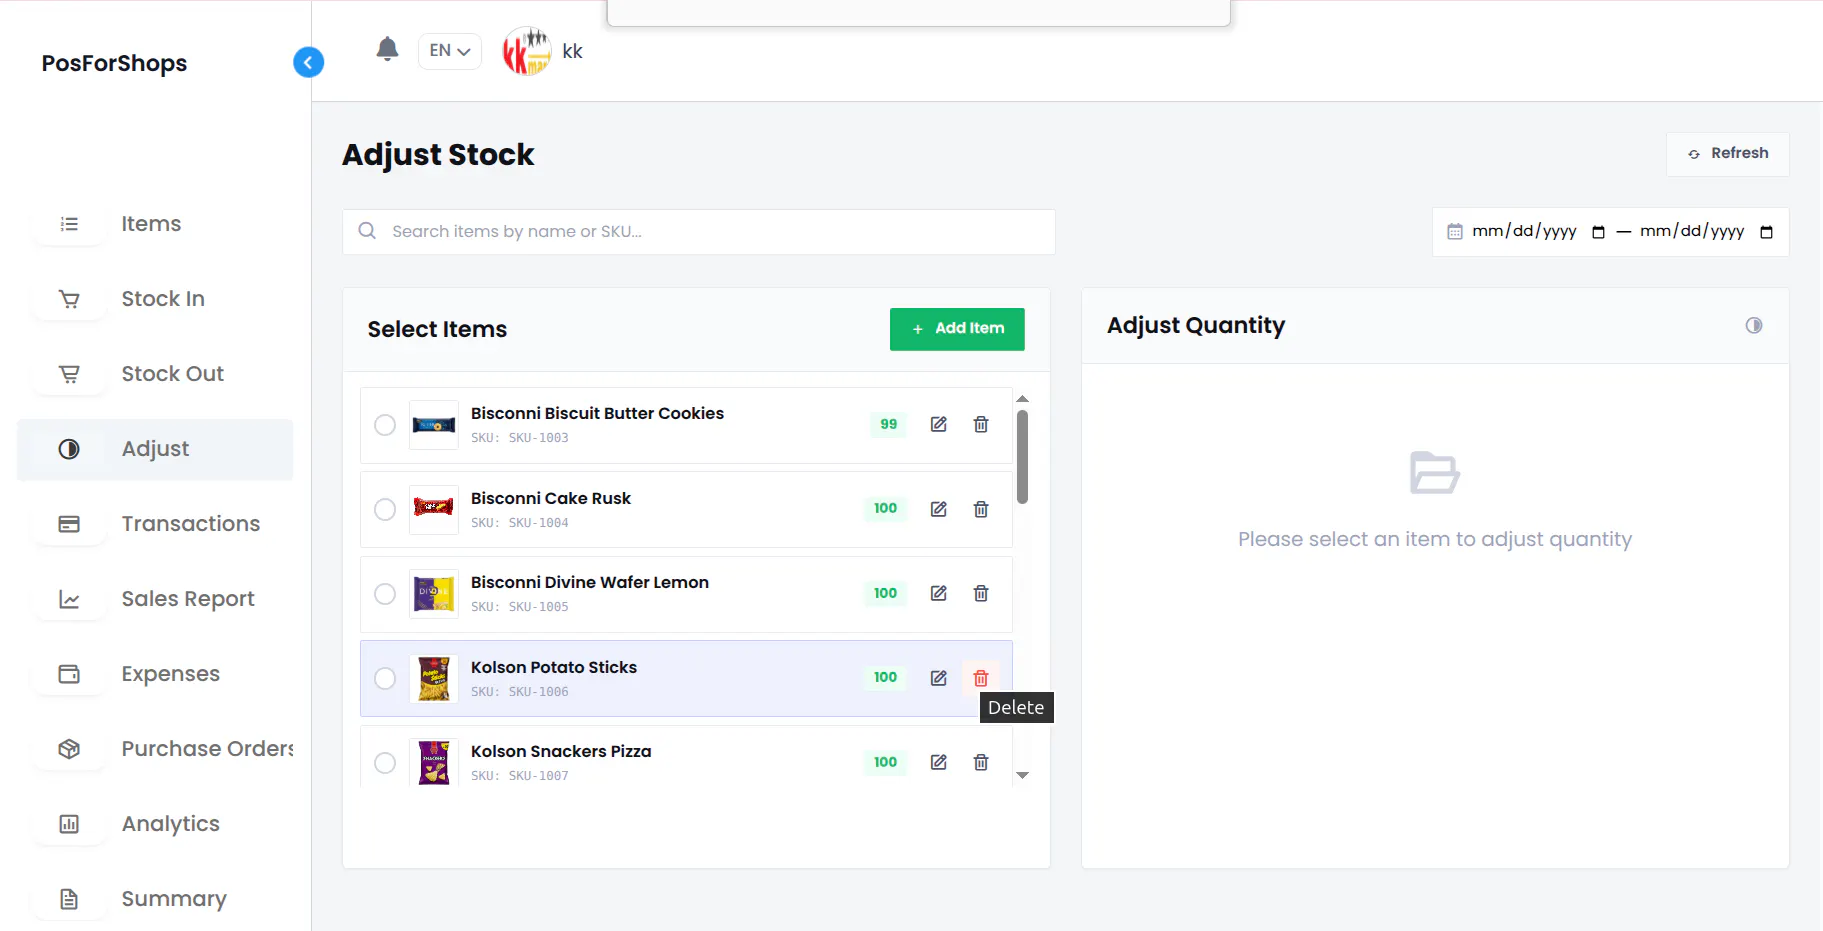1823x931 pixels.
Task: Click the Items list icon
Action: pyautogui.click(x=69, y=224)
